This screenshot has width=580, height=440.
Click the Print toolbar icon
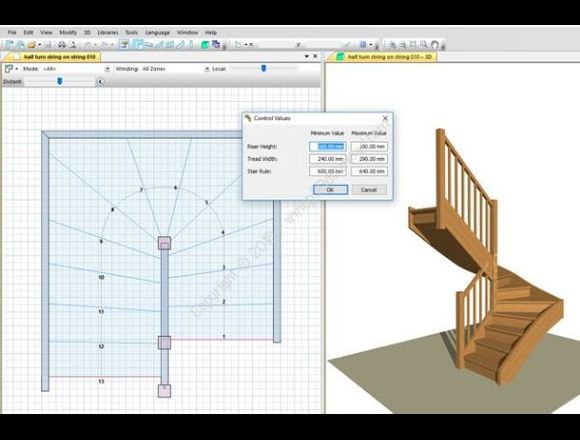click(62, 45)
